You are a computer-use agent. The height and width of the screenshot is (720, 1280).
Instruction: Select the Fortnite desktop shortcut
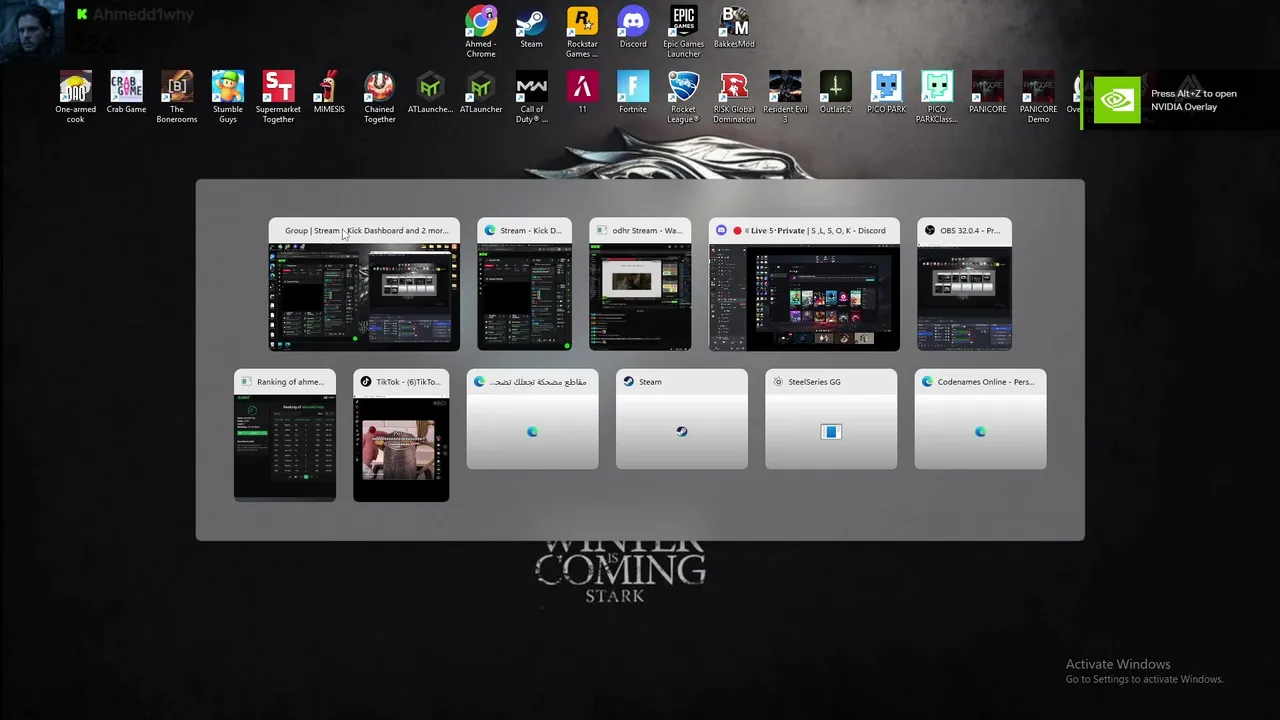(x=633, y=92)
